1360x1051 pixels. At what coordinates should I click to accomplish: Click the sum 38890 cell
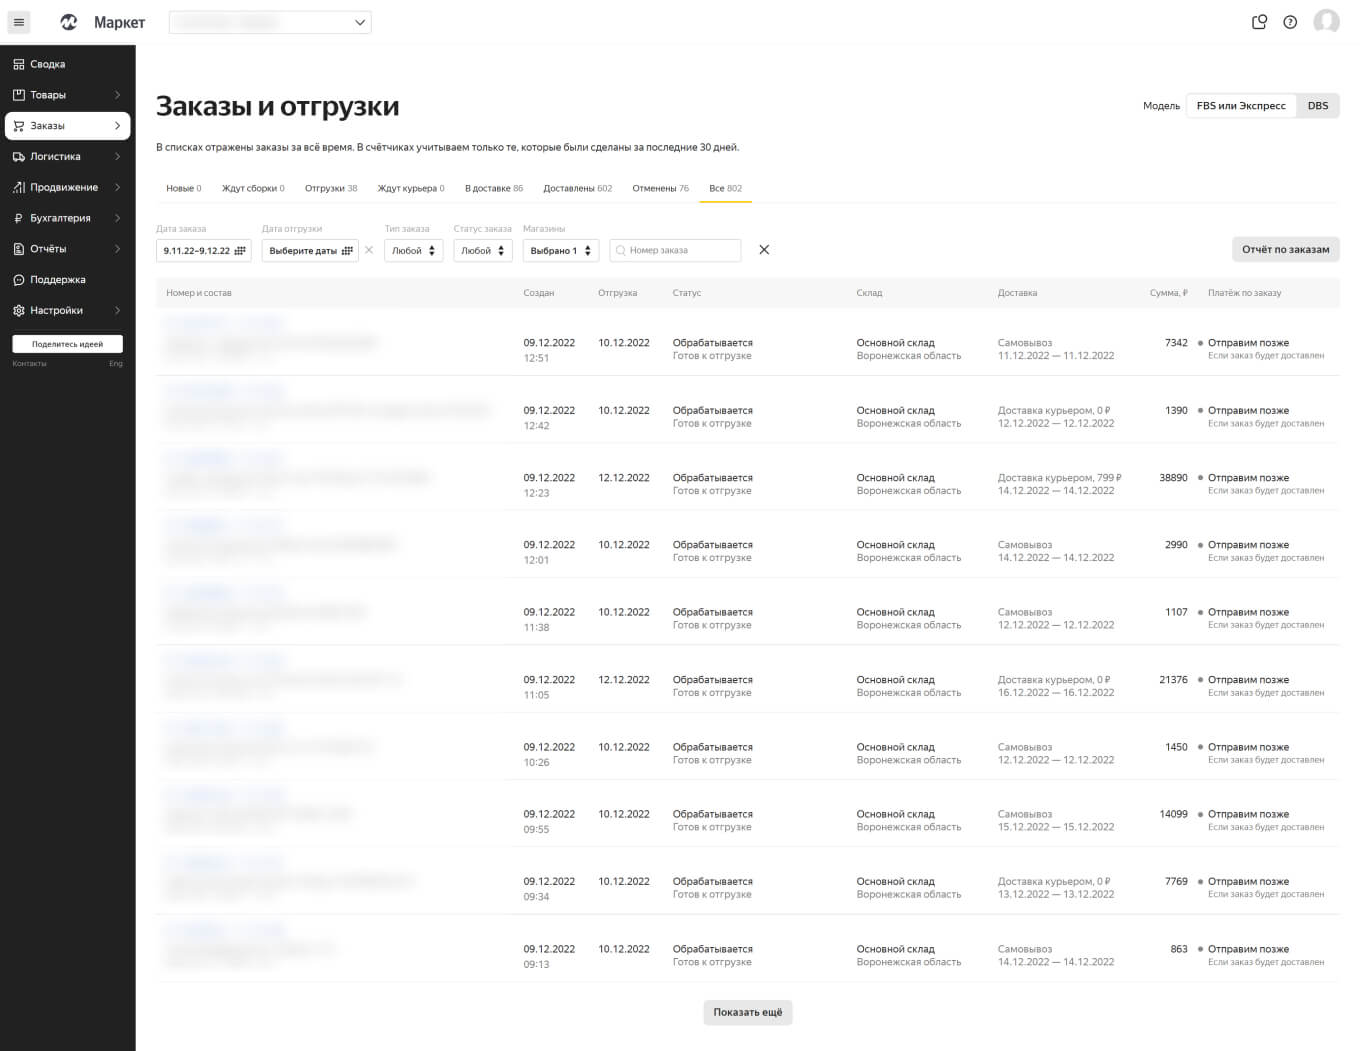(1173, 478)
